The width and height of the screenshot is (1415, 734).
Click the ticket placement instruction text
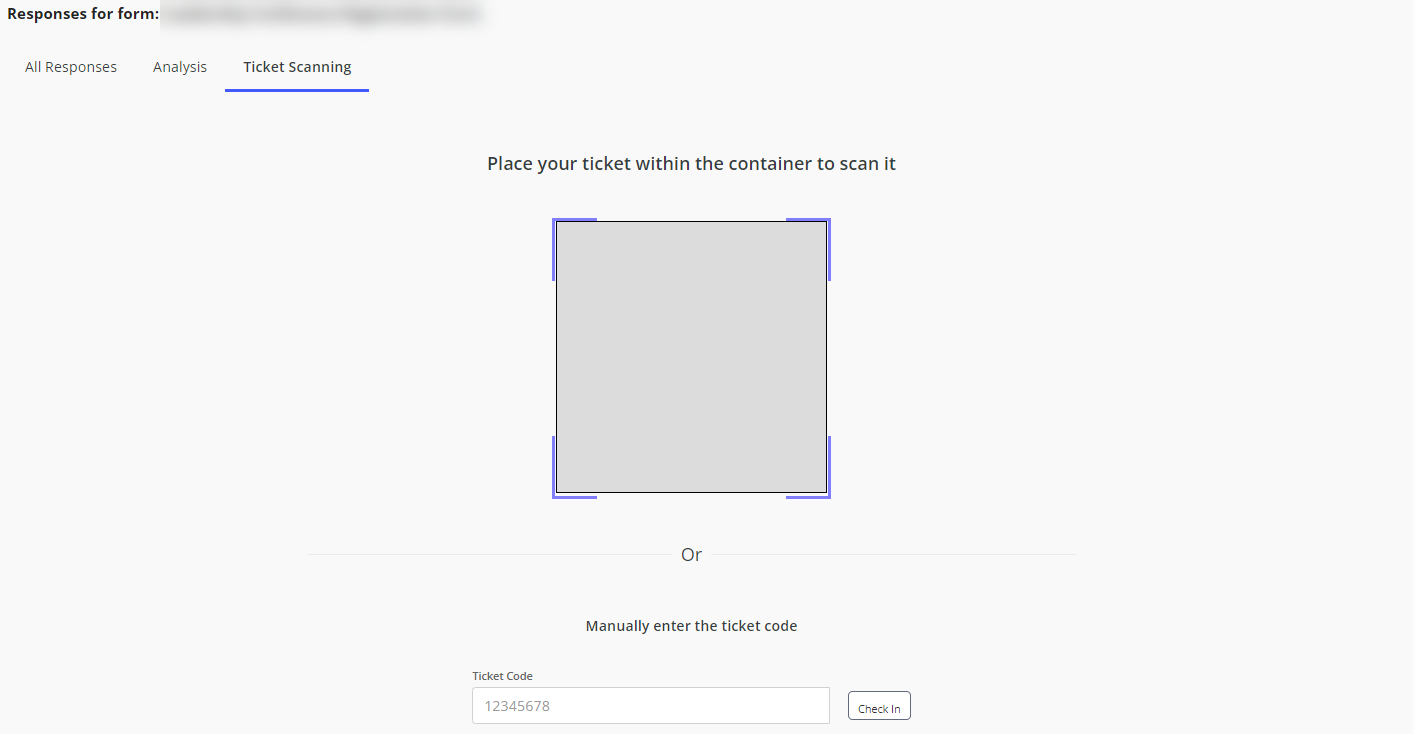pyautogui.click(x=691, y=163)
